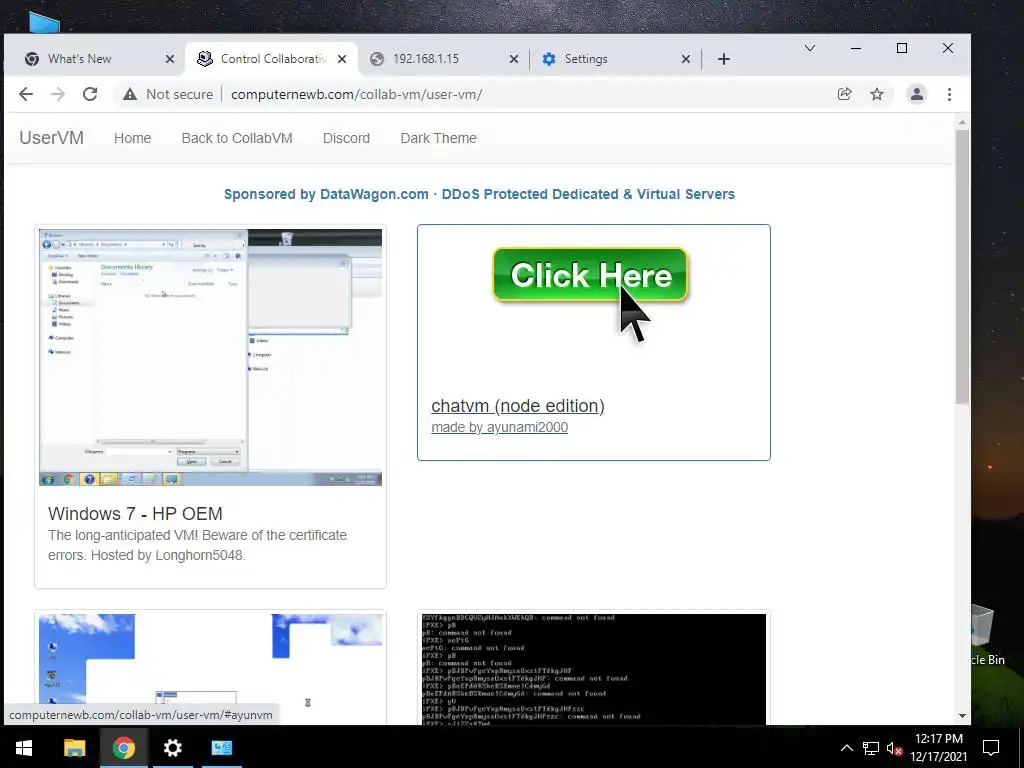
Task: Open the tab search dropdown arrow
Action: [x=810, y=48]
